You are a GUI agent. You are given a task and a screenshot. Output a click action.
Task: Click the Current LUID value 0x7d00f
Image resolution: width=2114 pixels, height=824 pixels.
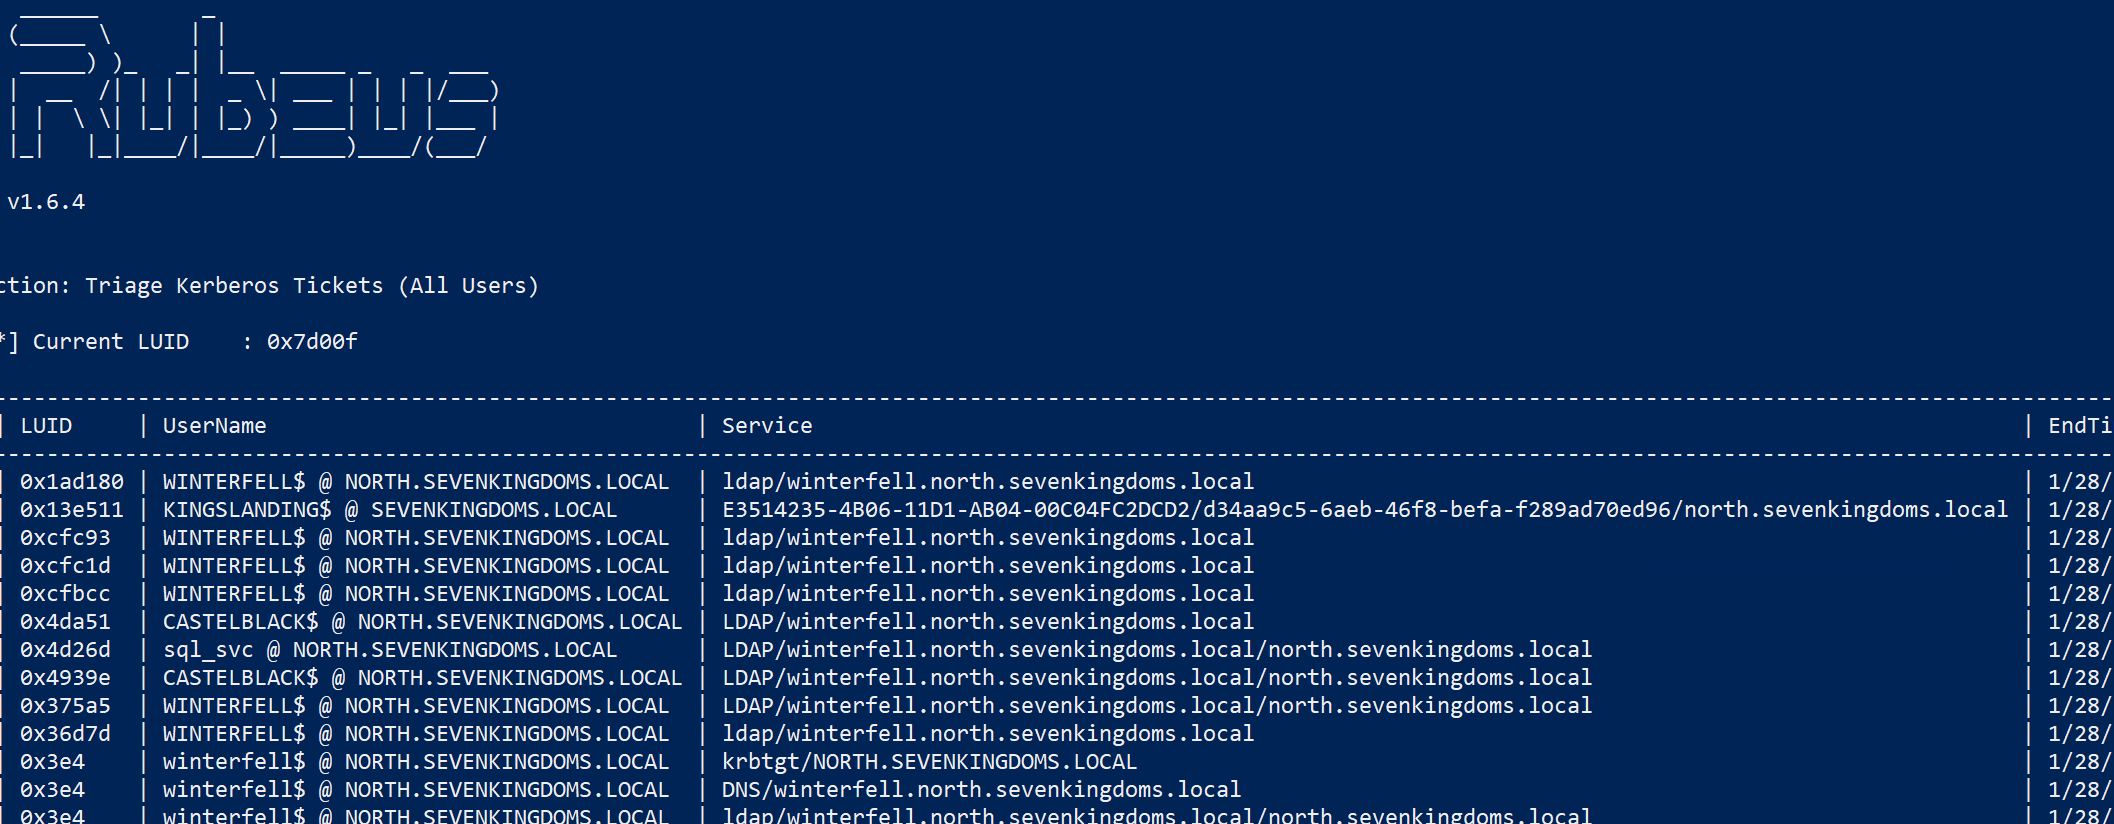point(312,342)
